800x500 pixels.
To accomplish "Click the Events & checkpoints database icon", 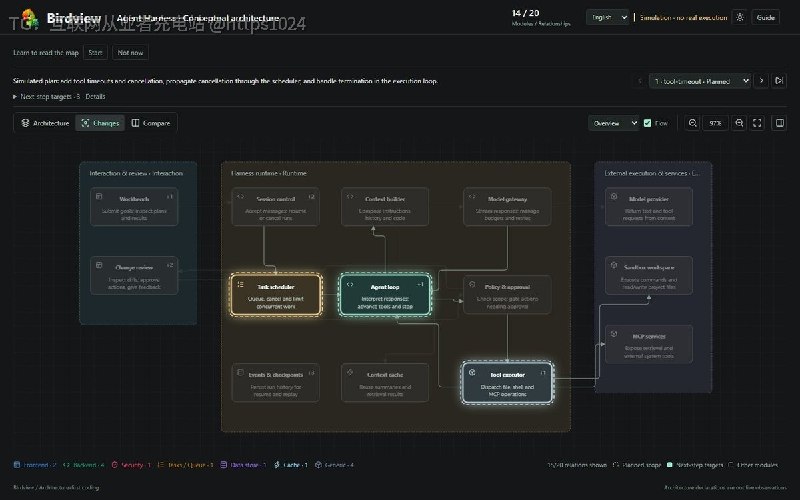I will tap(240, 372).
